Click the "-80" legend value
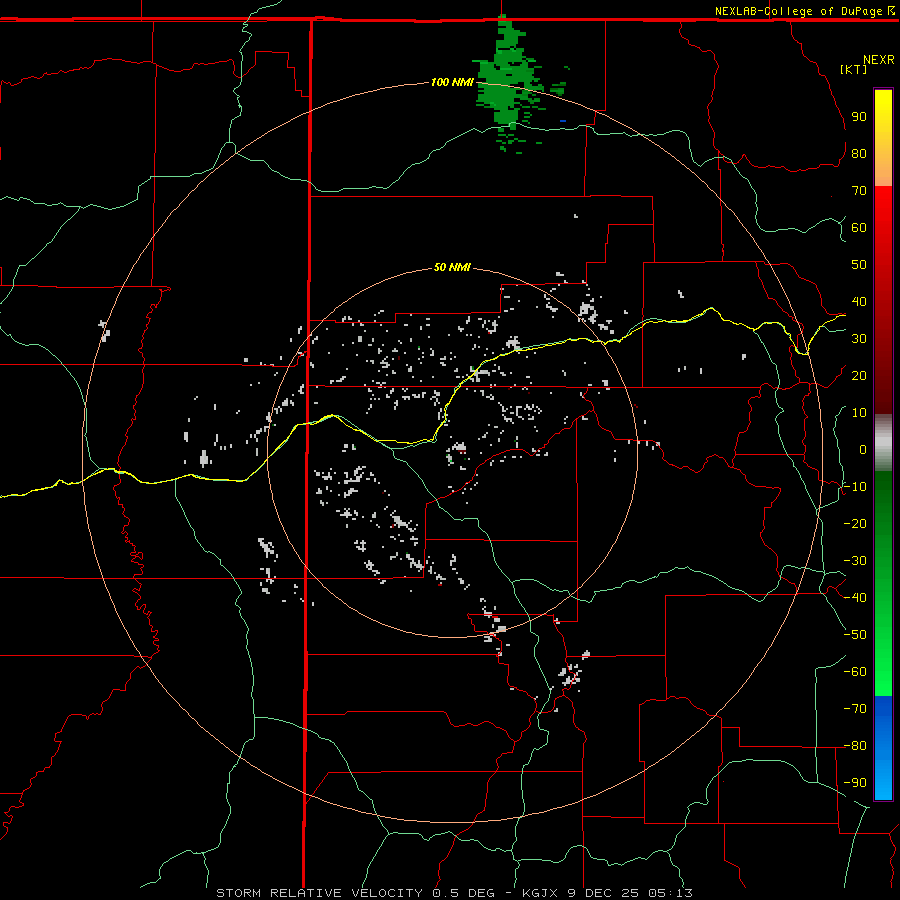 click(x=855, y=746)
